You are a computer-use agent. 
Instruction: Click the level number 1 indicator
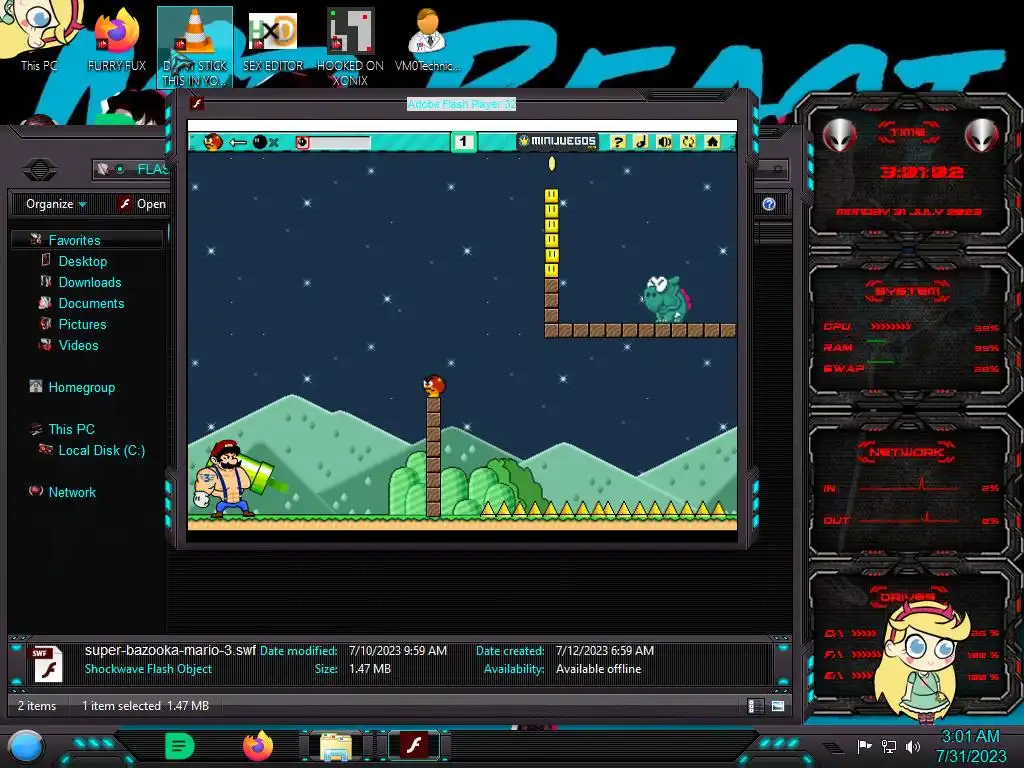tap(463, 142)
